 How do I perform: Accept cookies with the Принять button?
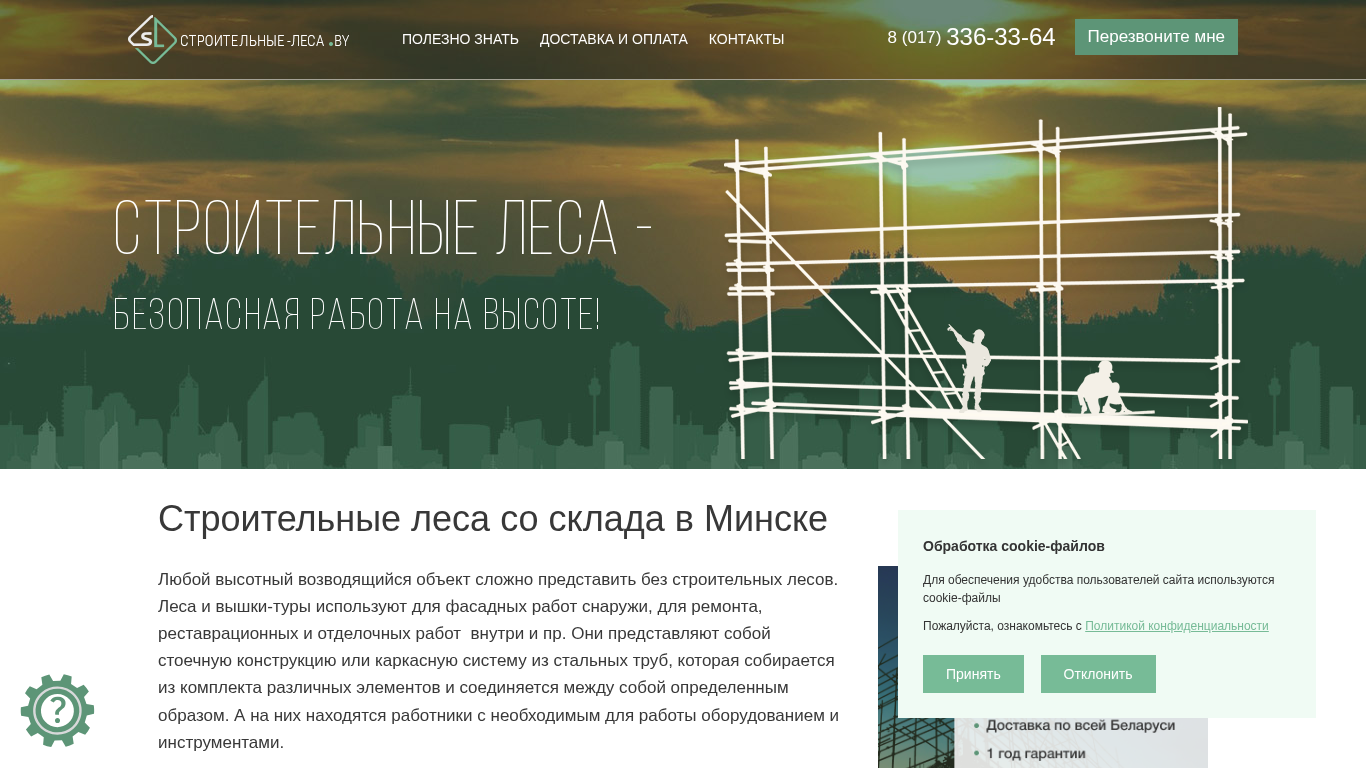pos(973,674)
